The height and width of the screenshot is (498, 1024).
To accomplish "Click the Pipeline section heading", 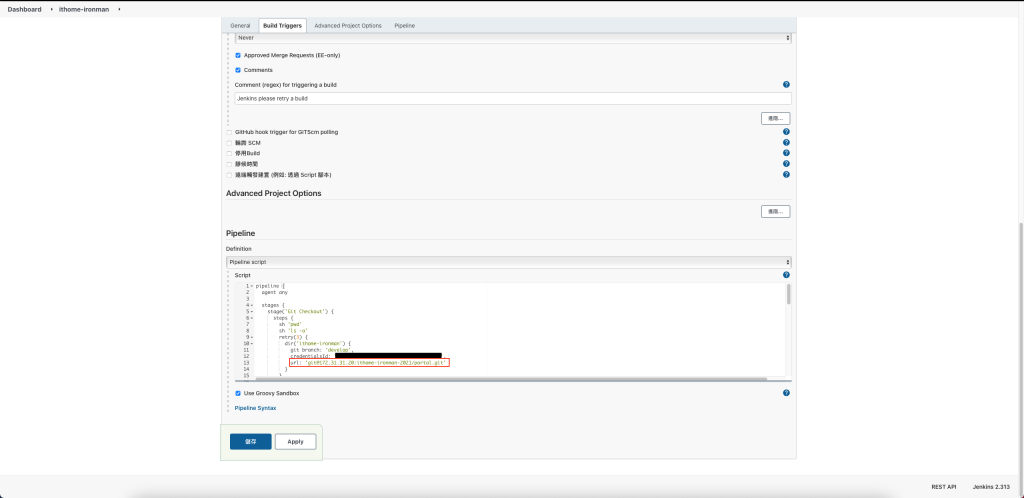I will (240, 233).
